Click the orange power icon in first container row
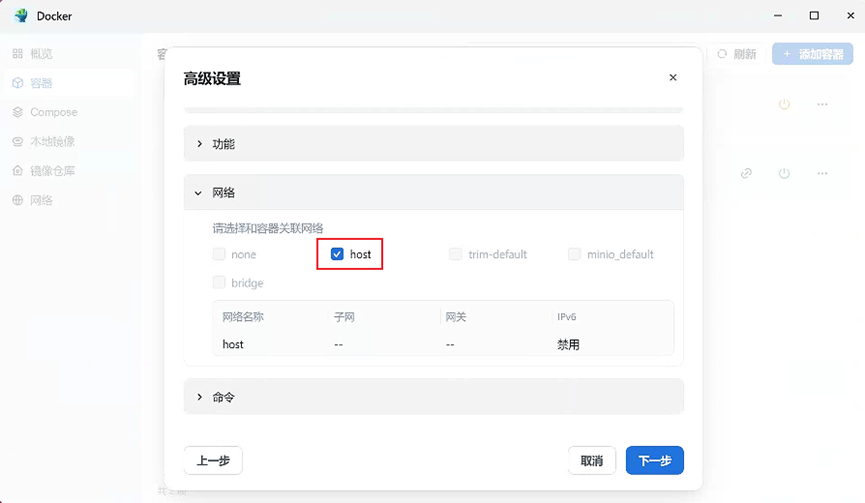The width and height of the screenshot is (865, 503). click(x=784, y=104)
